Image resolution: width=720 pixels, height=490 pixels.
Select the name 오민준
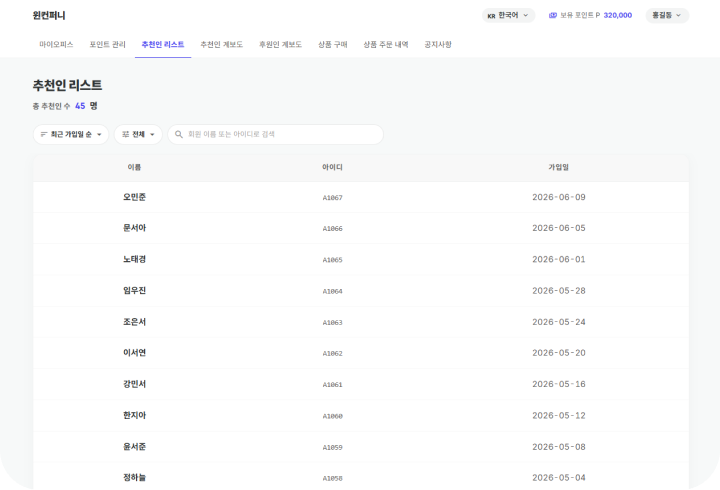[134, 197]
